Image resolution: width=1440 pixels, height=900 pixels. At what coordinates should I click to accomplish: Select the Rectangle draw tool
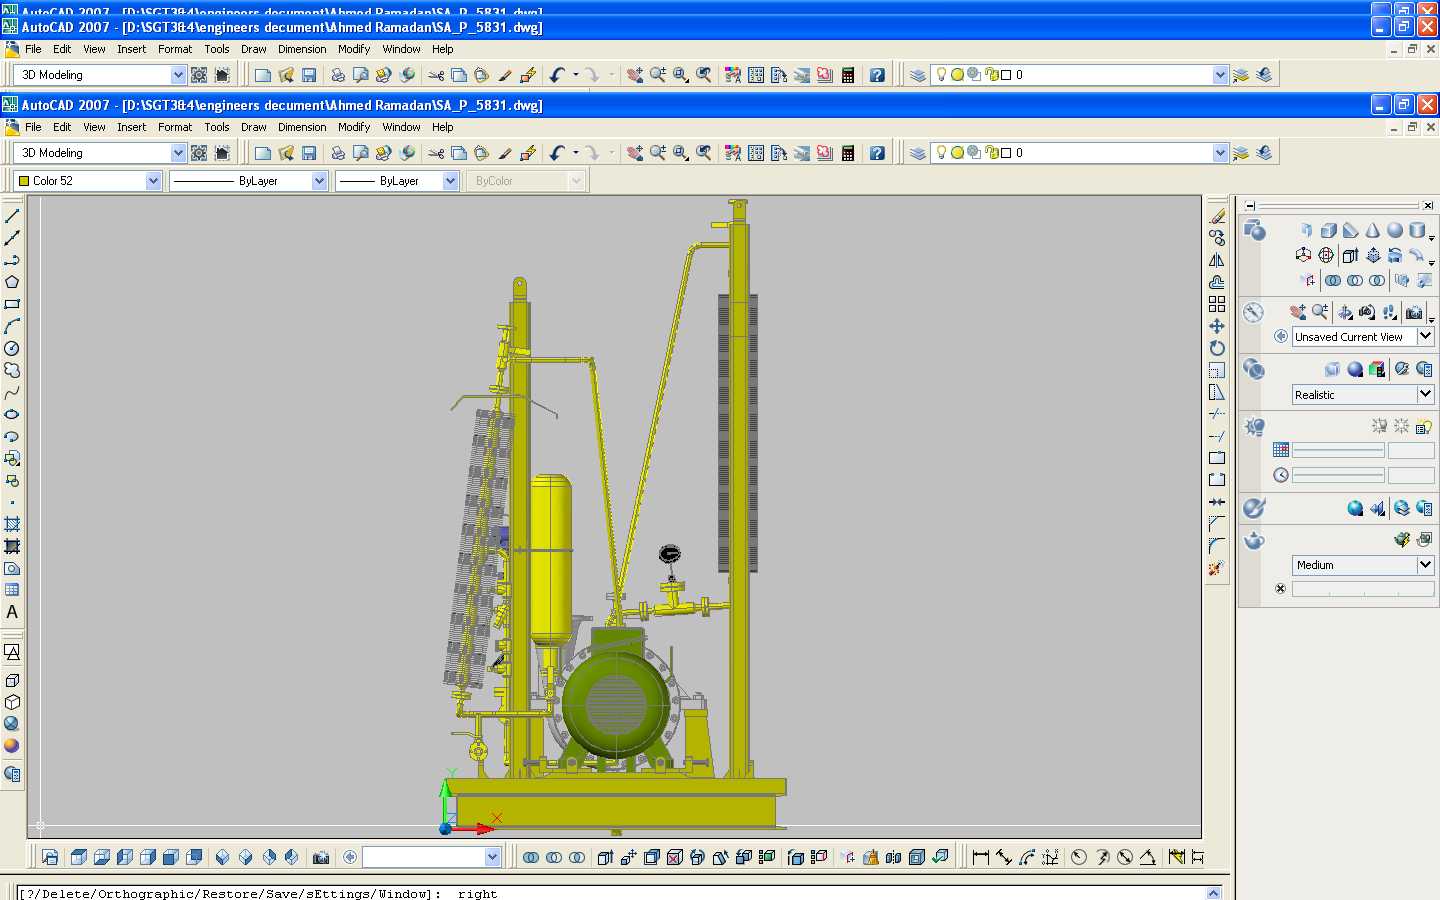click(x=12, y=304)
